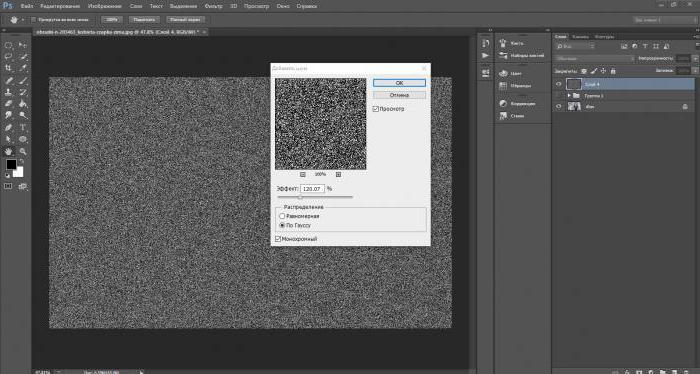Lock layer position
The width and height of the screenshot is (700, 374).
coord(604,71)
